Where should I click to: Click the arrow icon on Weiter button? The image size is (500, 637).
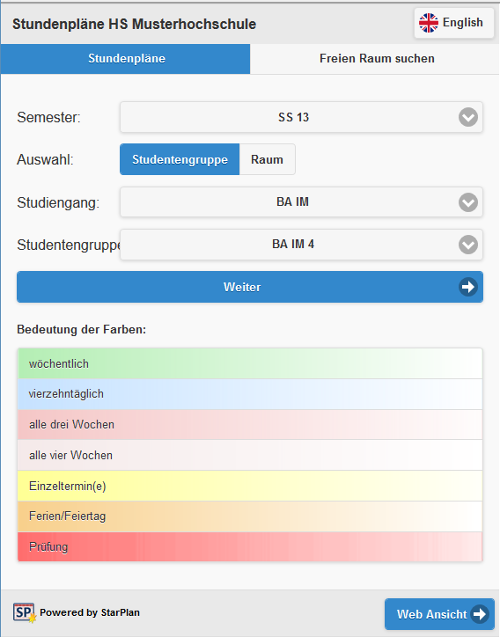tap(468, 287)
